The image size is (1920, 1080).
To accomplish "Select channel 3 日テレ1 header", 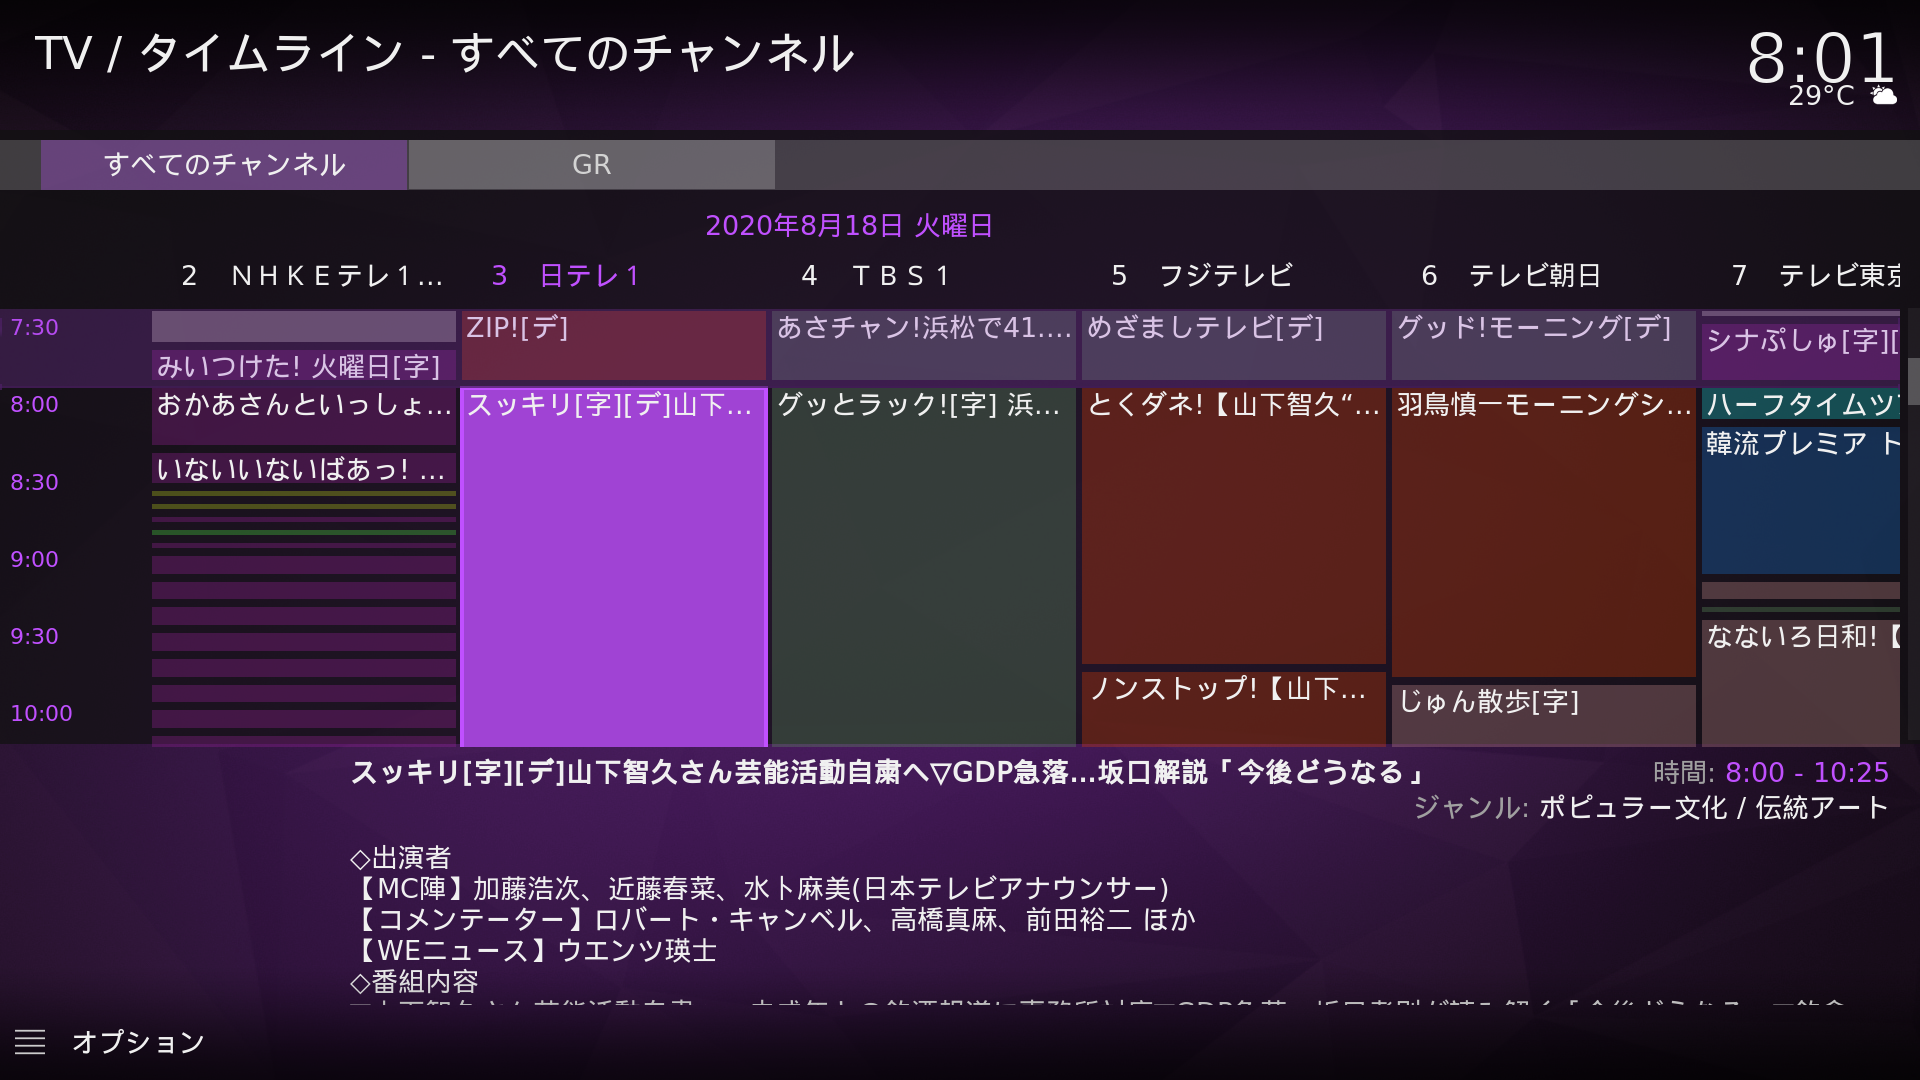I will pos(566,275).
